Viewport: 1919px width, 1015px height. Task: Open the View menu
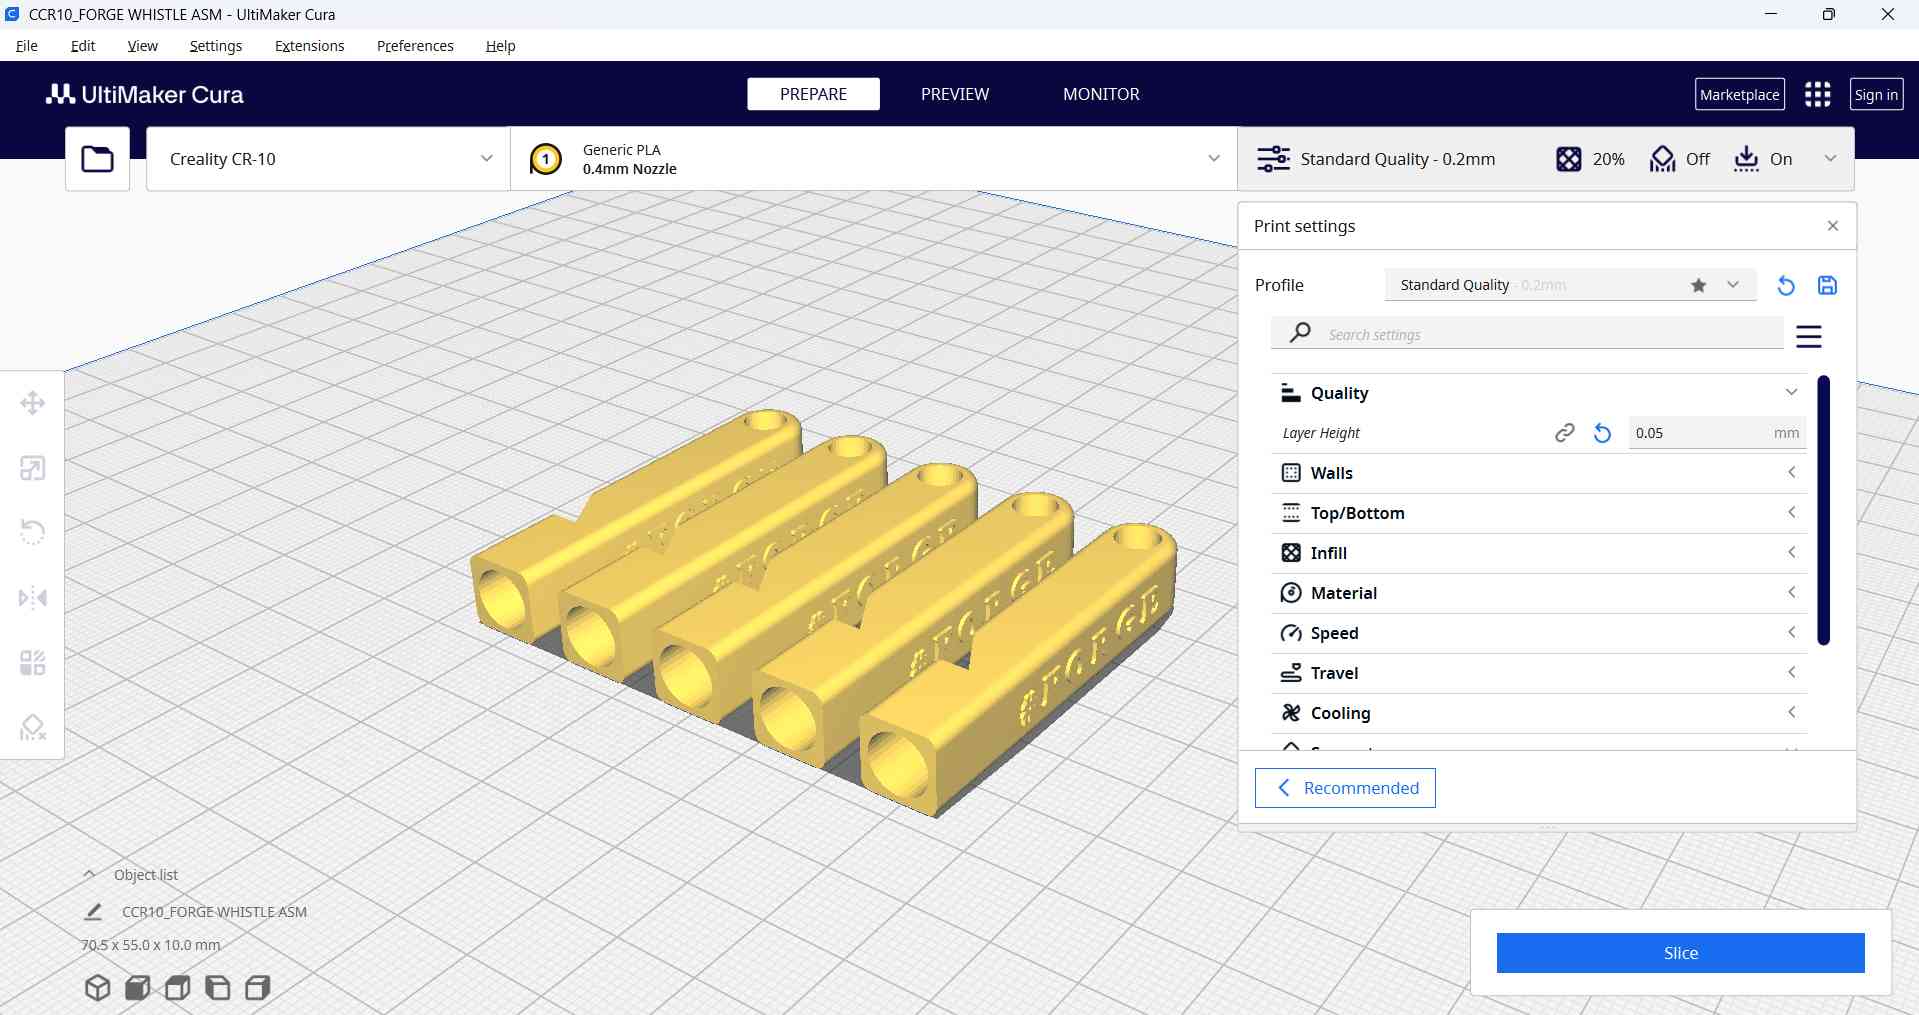click(x=142, y=46)
